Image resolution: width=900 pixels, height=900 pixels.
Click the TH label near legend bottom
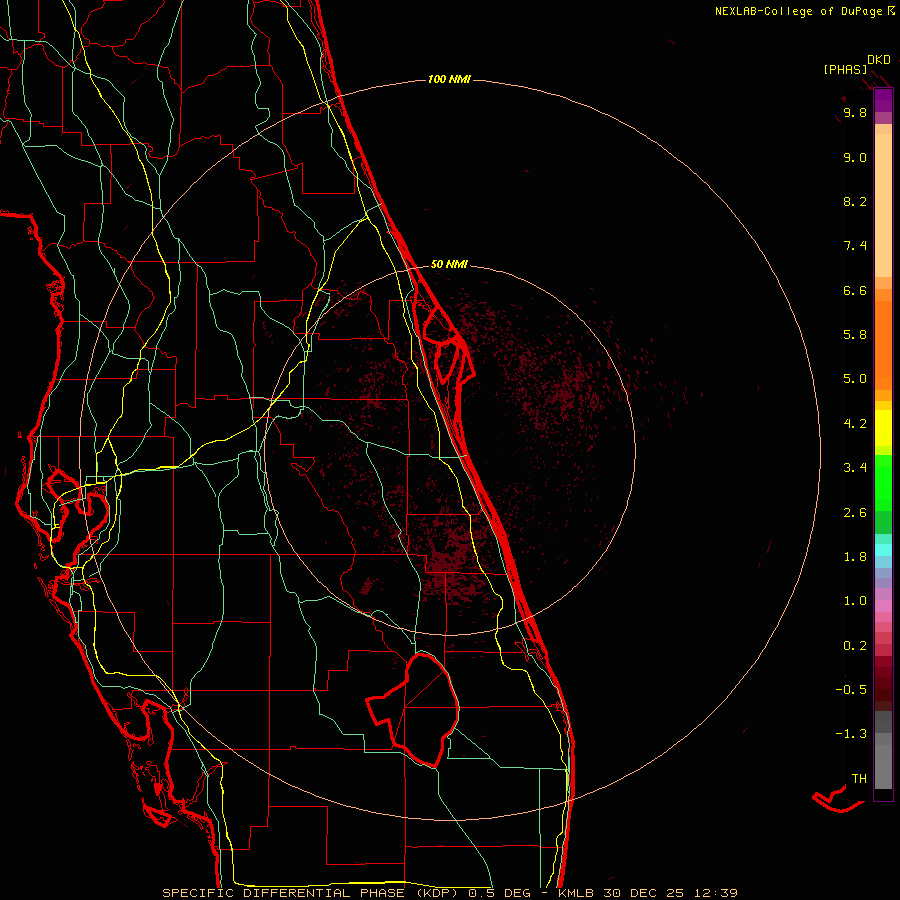(x=859, y=778)
